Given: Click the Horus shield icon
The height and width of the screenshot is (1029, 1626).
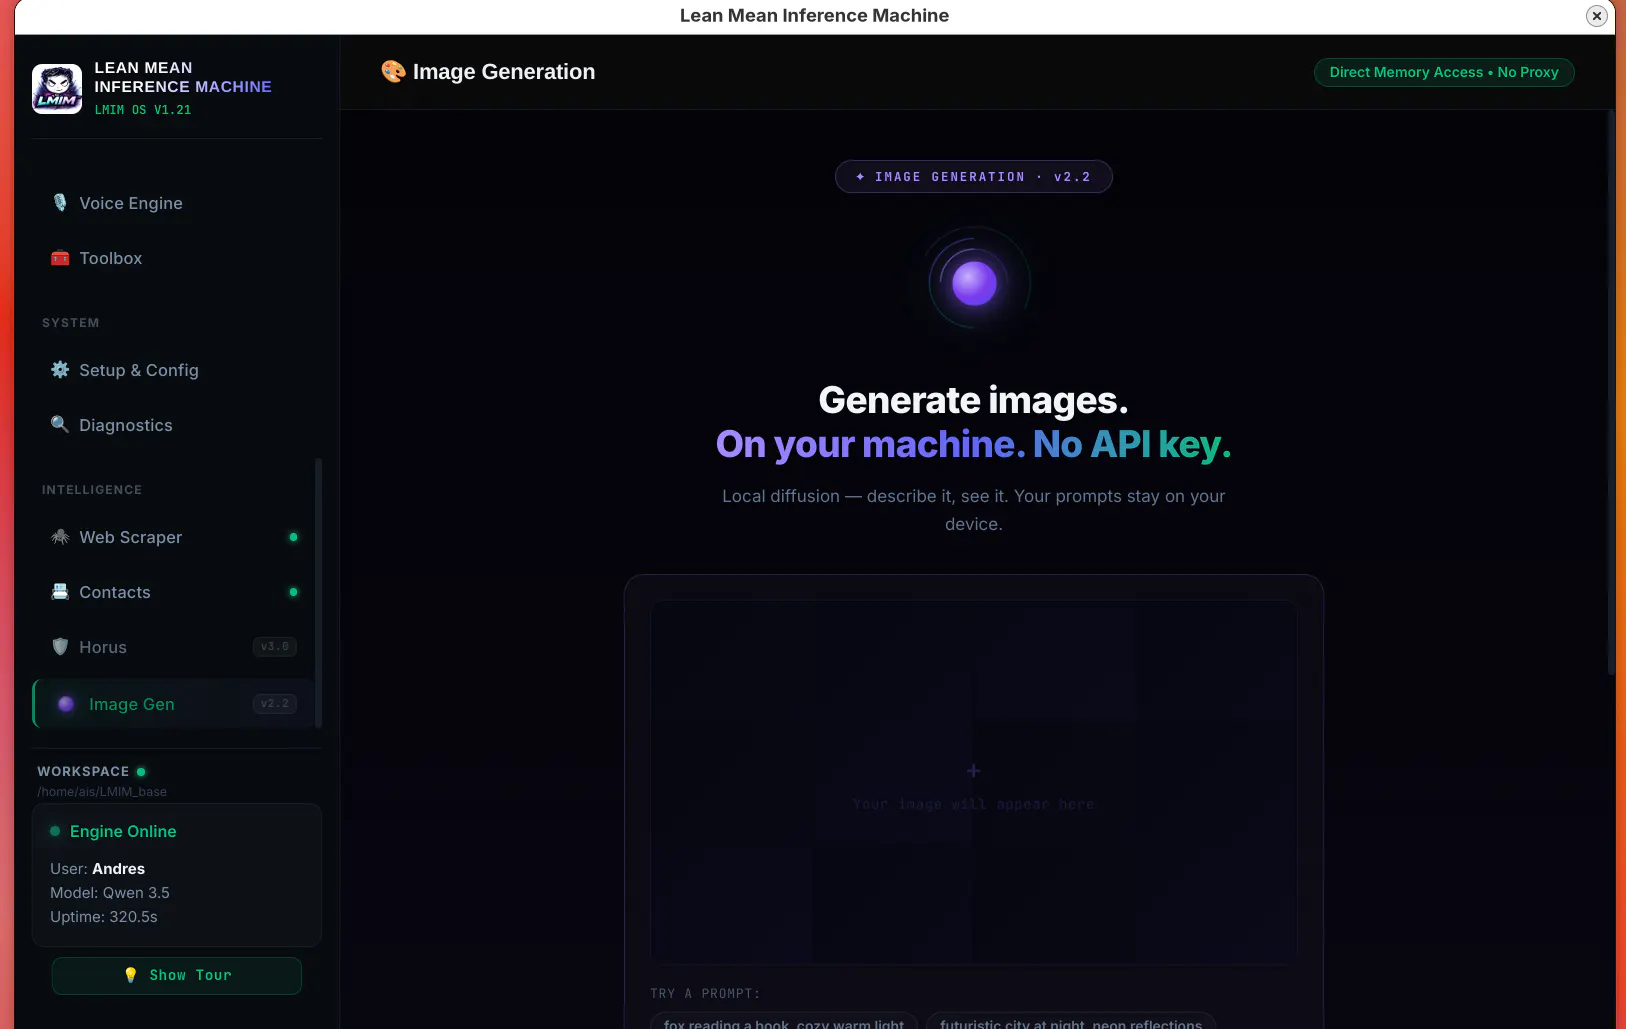Looking at the screenshot, I should (x=60, y=647).
